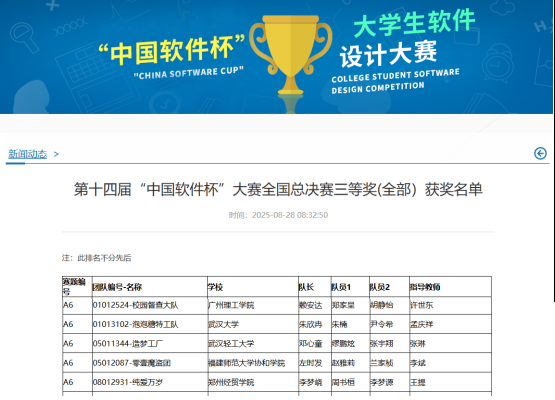Screen dimensions: 555x400
Task: Click the 队长 column header
Action: (307, 287)
